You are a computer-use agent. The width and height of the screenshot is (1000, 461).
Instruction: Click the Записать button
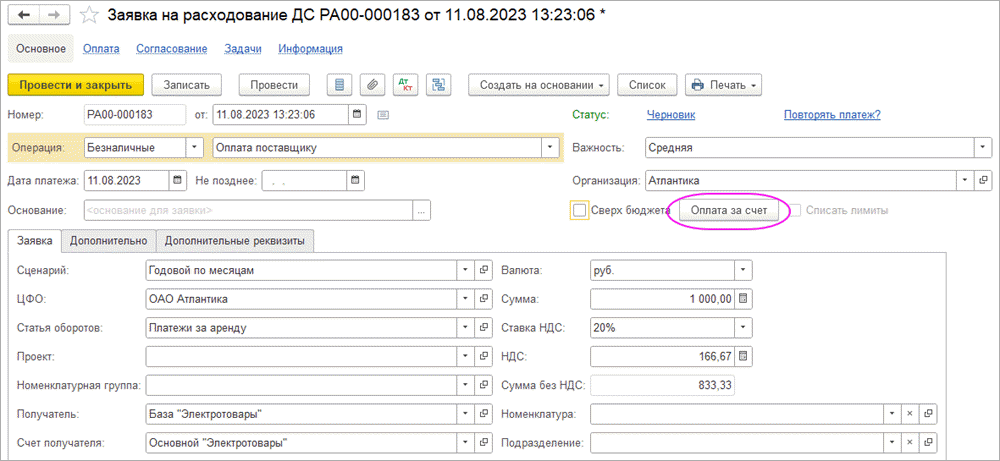coord(187,85)
